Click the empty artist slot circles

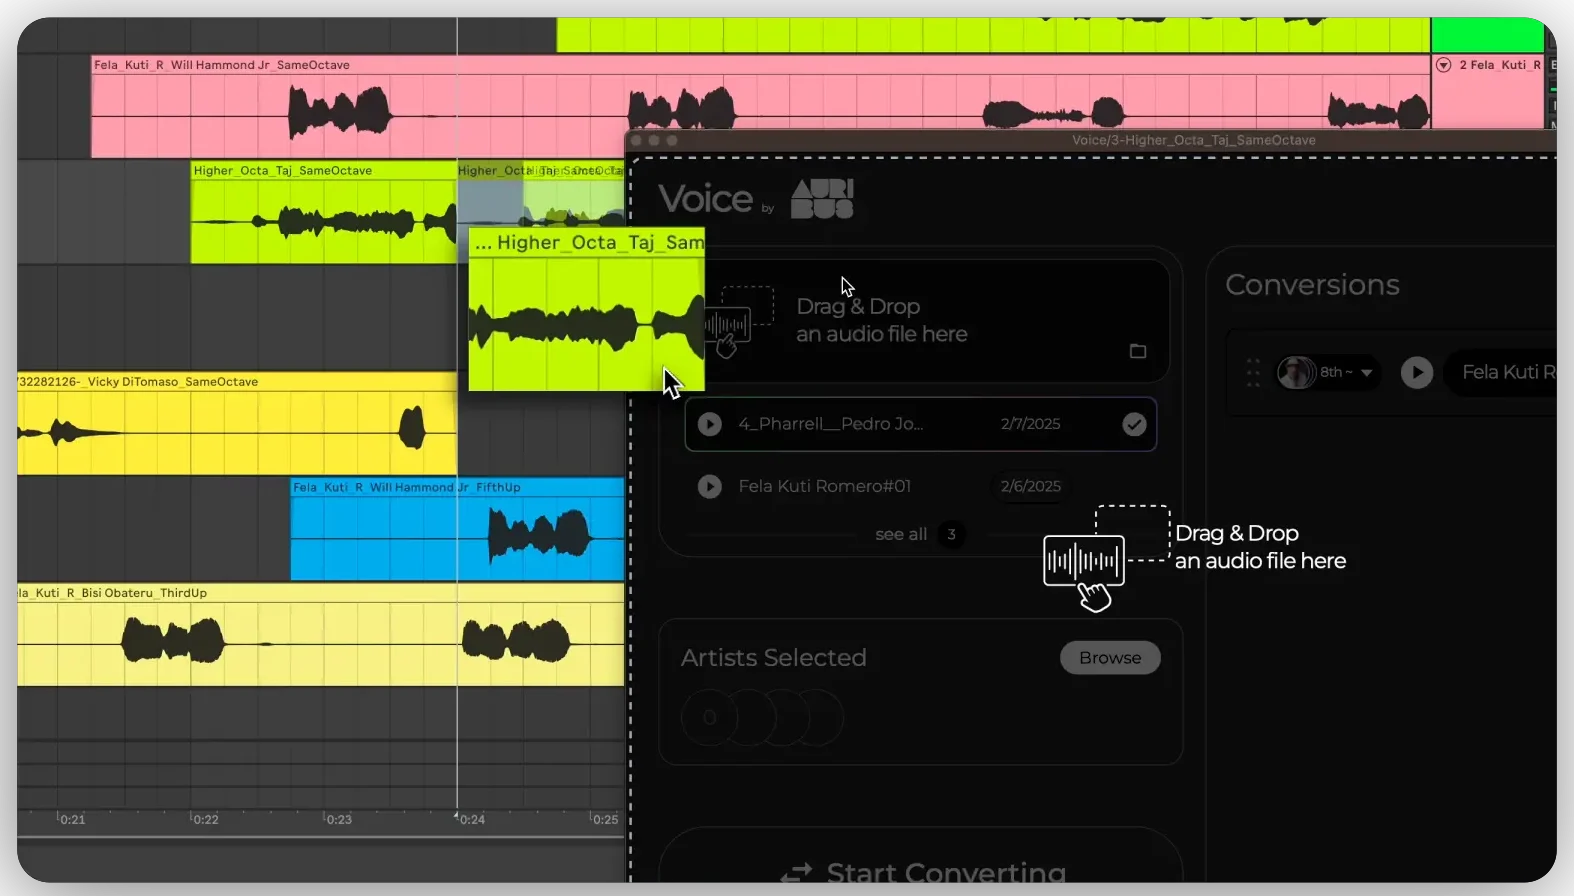pos(762,717)
